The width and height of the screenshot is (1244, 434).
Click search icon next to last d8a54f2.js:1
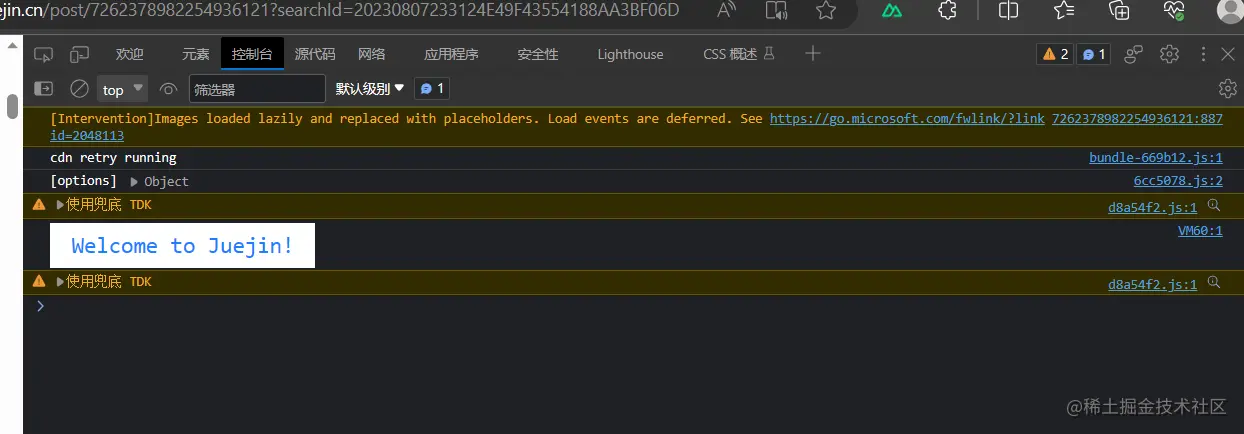1214,282
